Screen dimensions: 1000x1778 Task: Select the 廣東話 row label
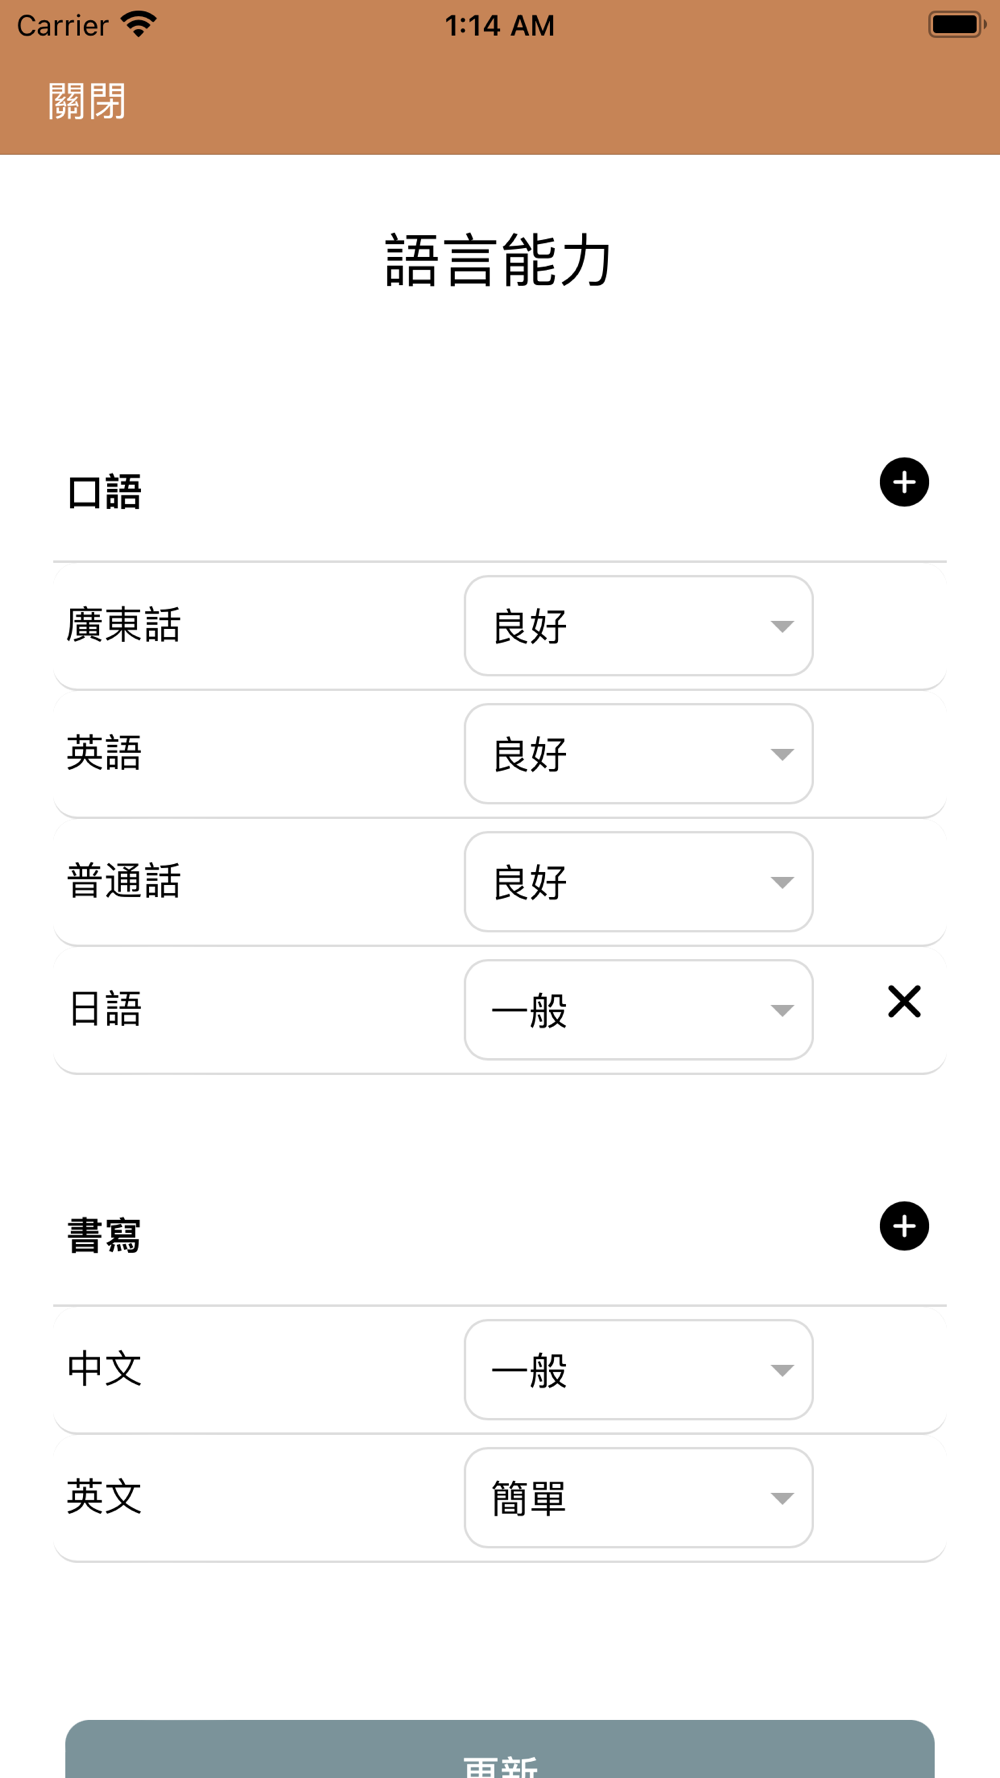tap(124, 626)
